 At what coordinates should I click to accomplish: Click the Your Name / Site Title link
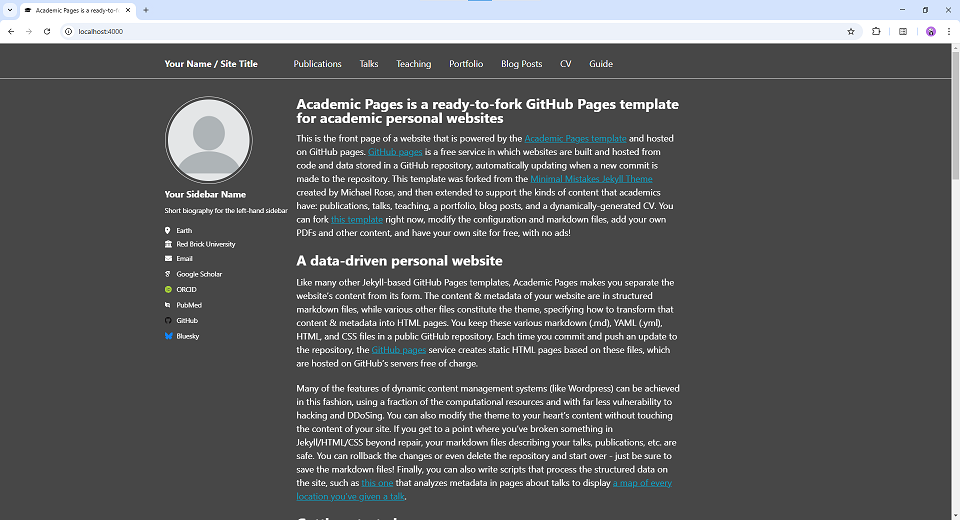[211, 64]
